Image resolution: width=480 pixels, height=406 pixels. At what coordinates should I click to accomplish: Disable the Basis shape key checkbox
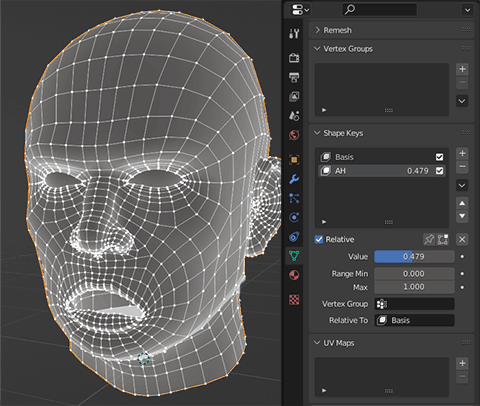439,157
